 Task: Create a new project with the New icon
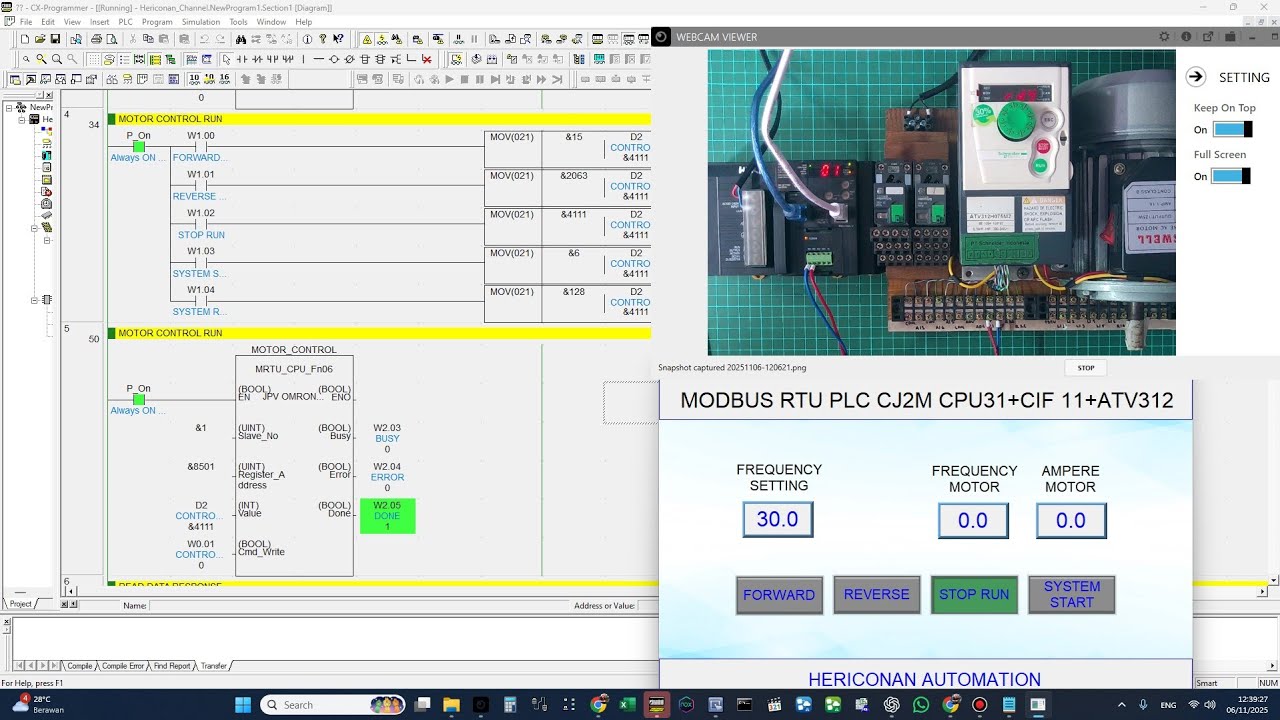pyautogui.click(x=25, y=39)
